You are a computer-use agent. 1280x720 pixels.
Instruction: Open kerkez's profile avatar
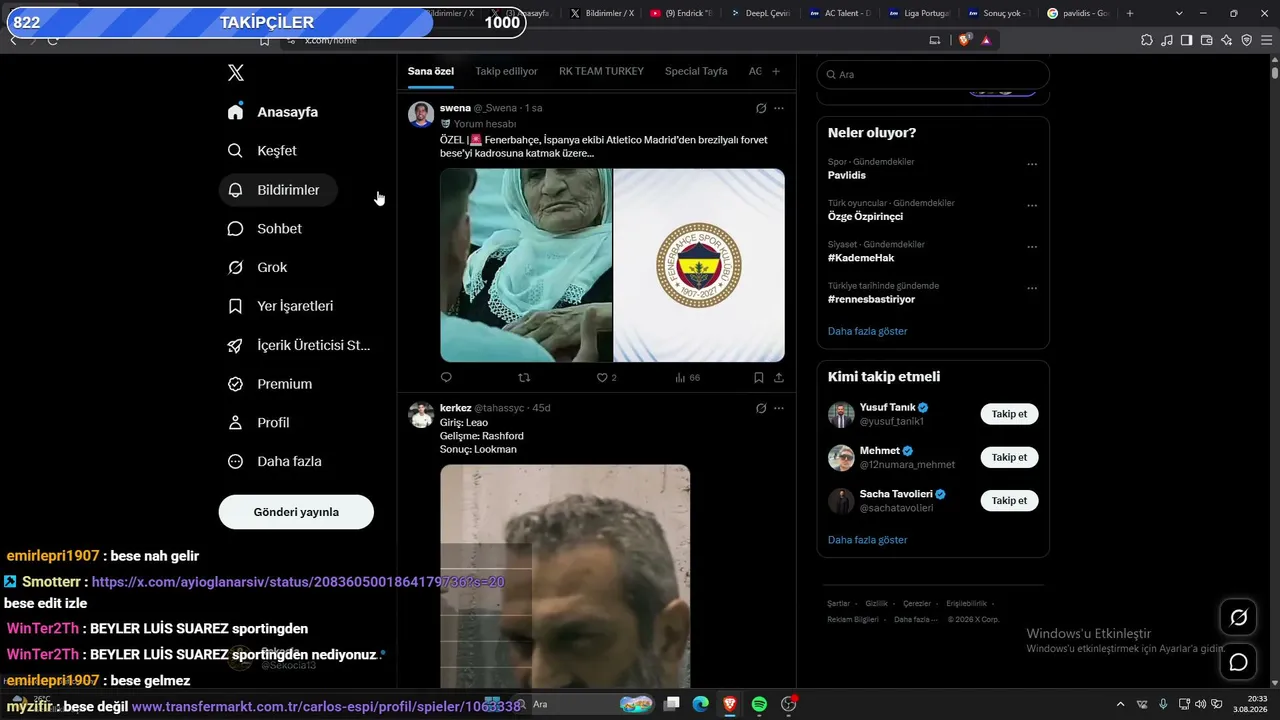421,415
